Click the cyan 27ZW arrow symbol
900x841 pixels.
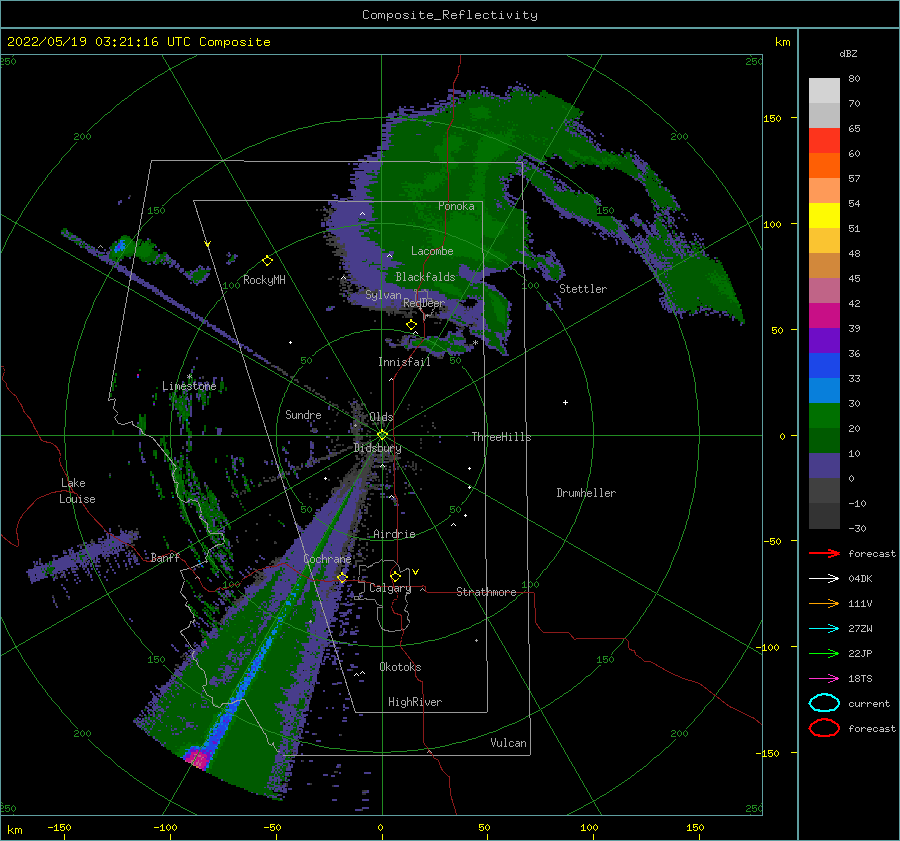[x=824, y=629]
